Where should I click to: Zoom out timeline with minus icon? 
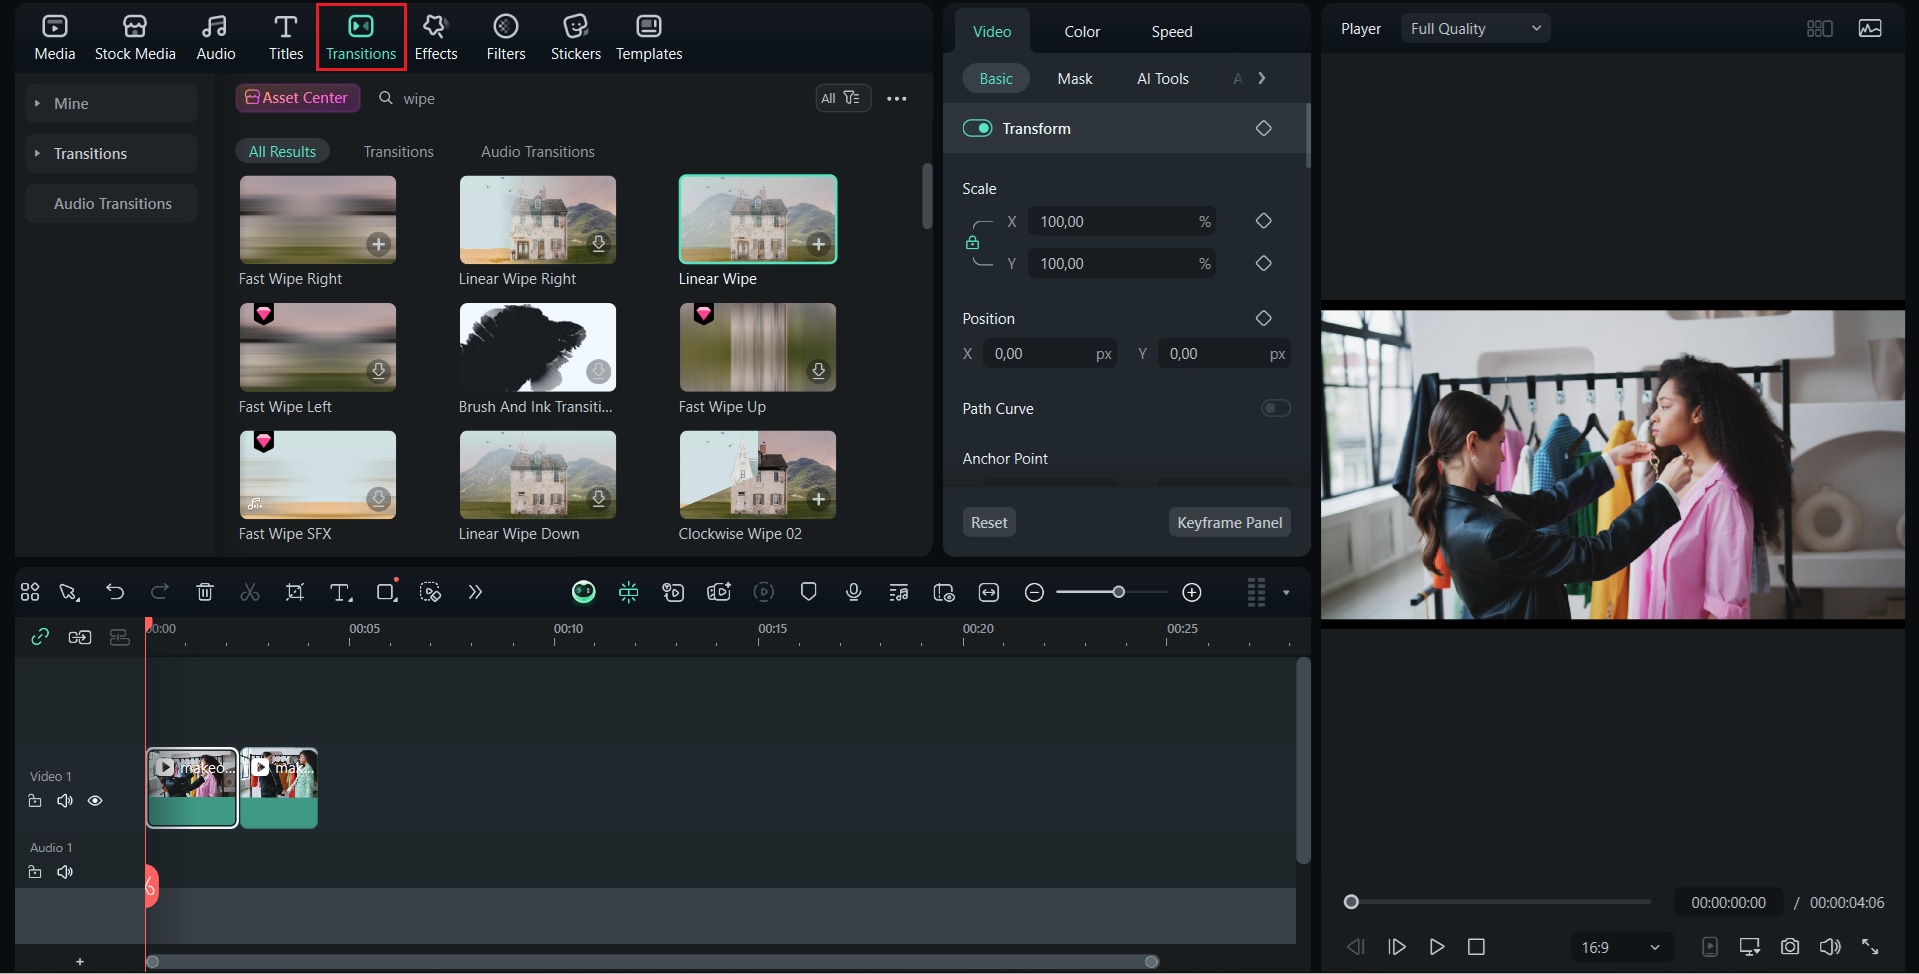(1034, 593)
